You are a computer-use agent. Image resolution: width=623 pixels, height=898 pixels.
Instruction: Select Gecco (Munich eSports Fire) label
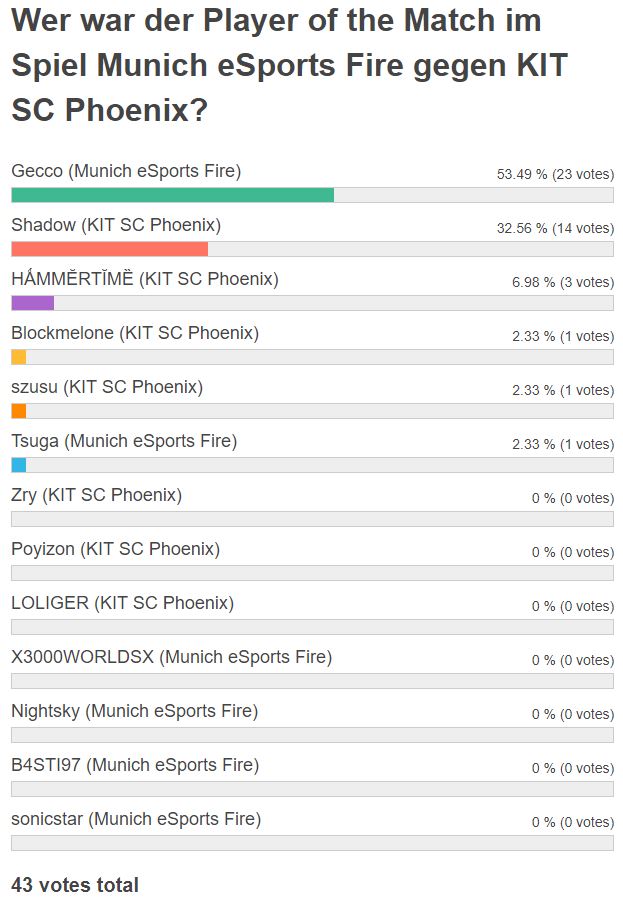point(126,171)
